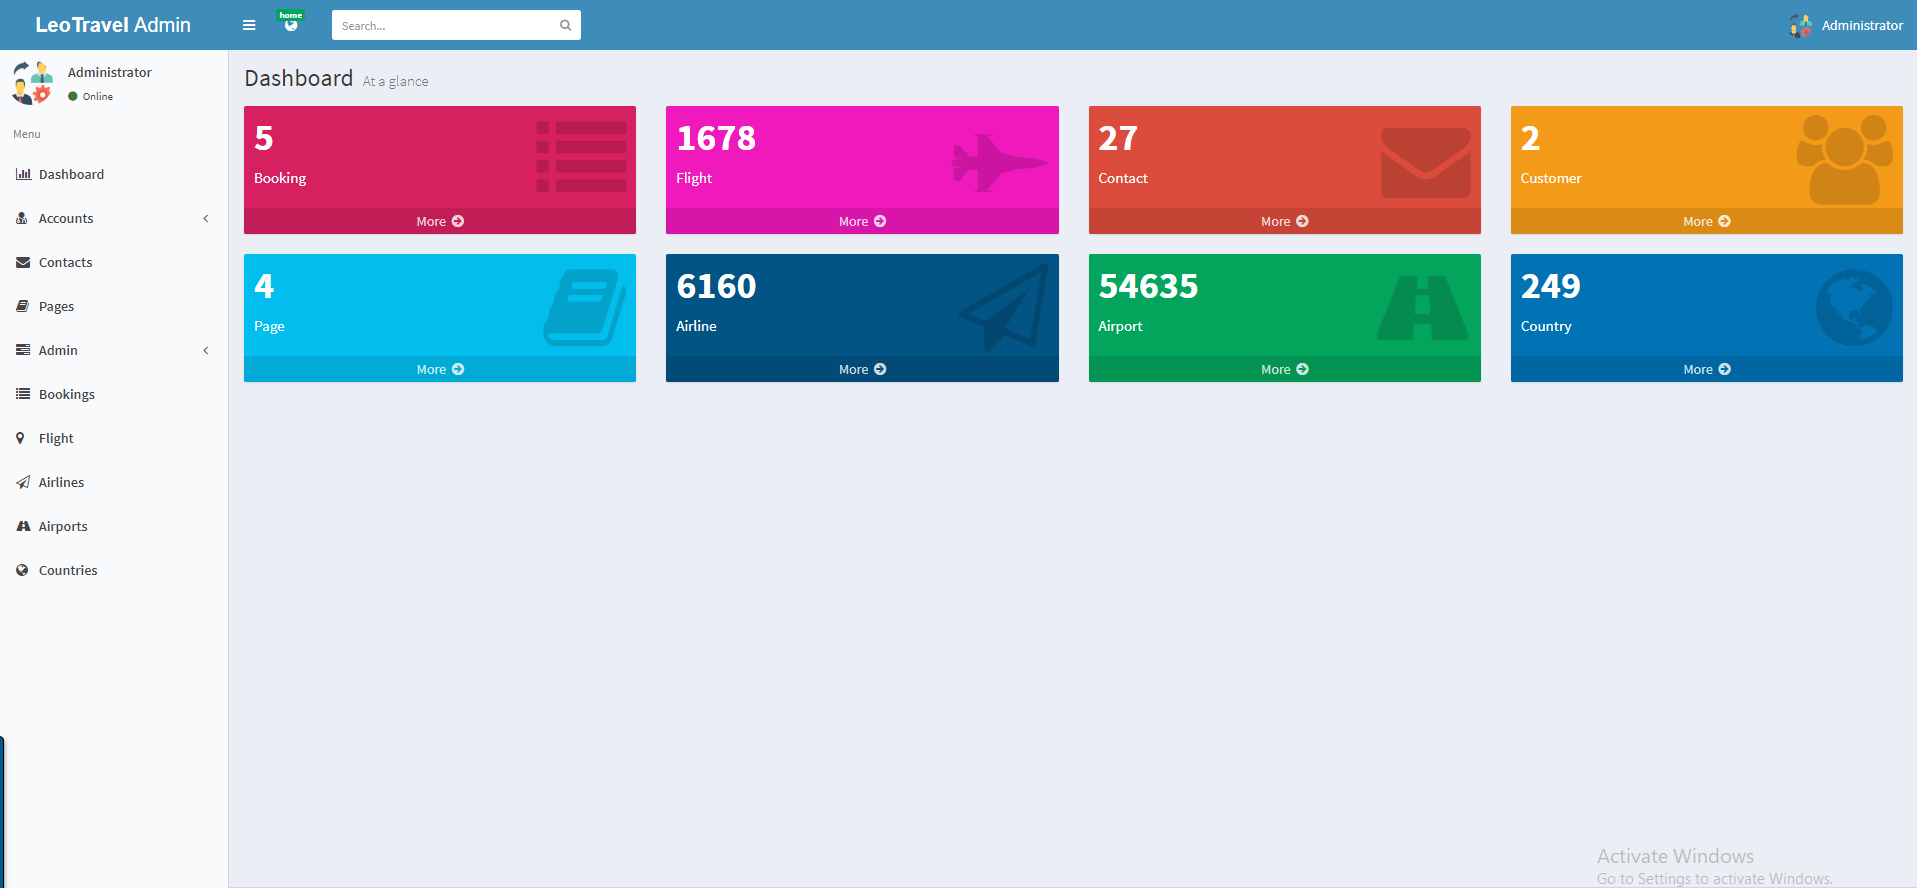Click the search magnifier icon
Image resolution: width=1917 pixels, height=888 pixels.
[565, 26]
